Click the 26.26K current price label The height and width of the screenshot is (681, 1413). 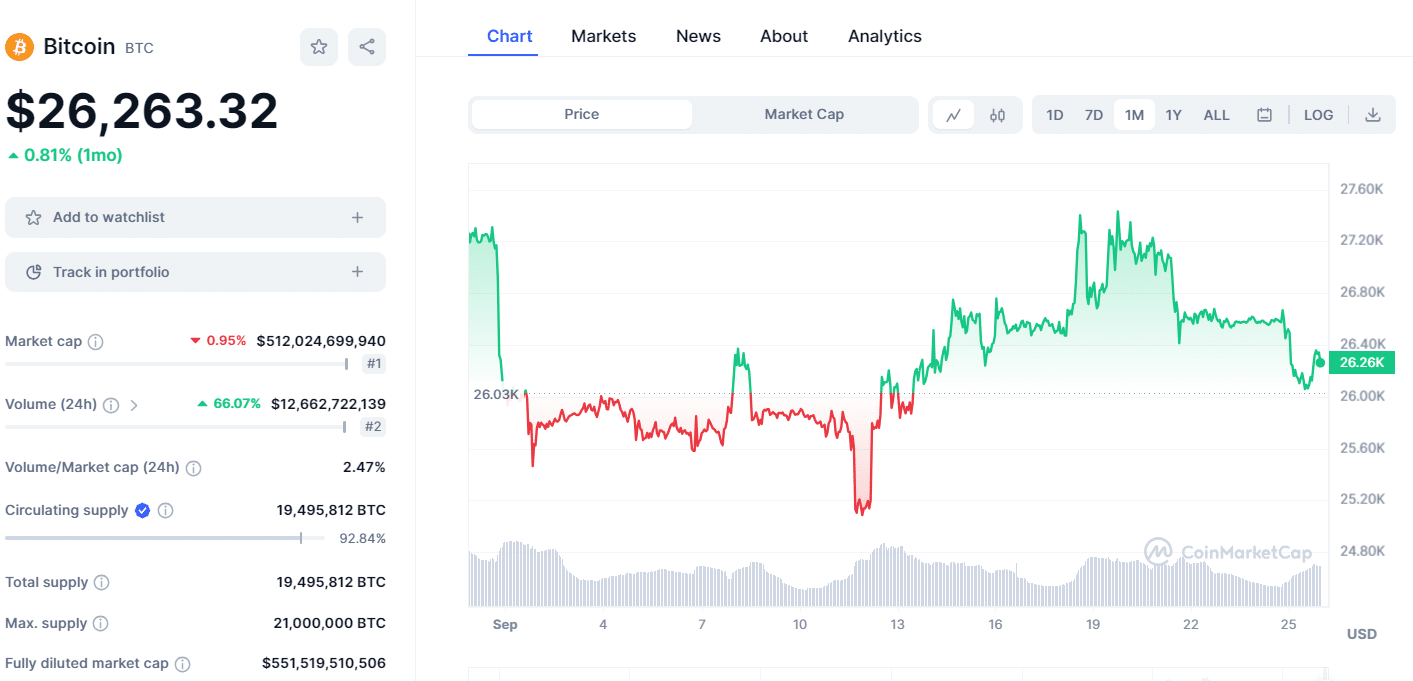1362,362
